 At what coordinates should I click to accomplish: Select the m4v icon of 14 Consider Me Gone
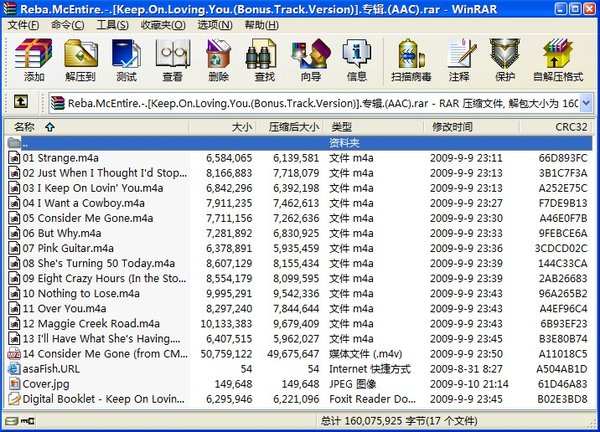14,354
